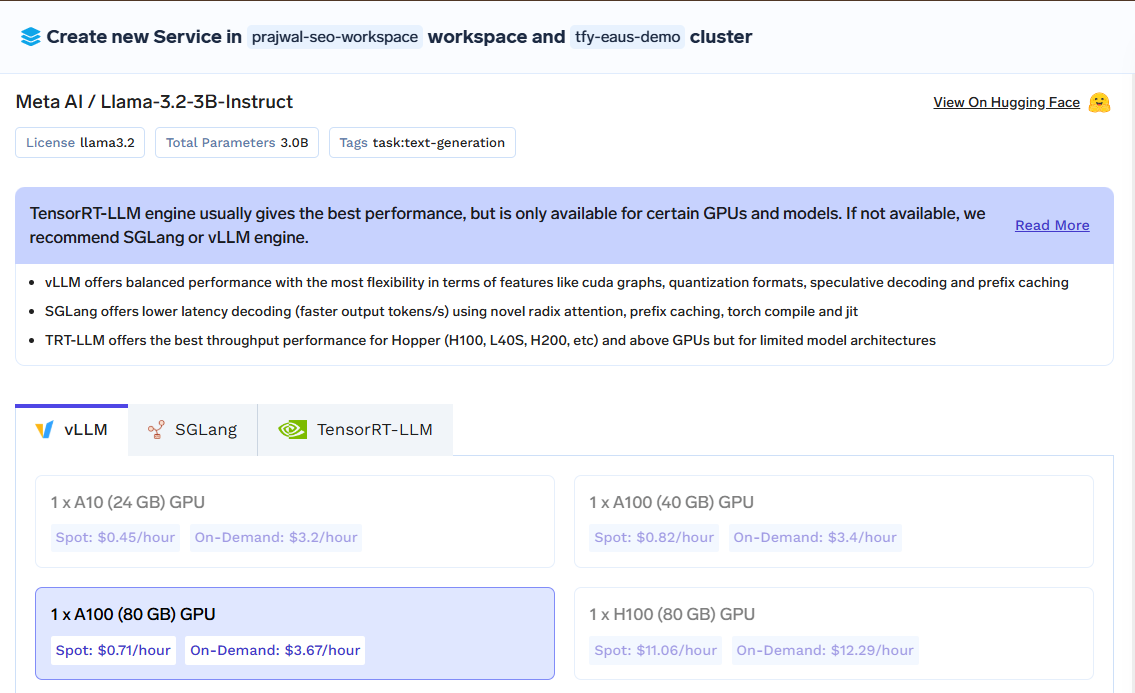Click the Total Parameters 3.0B badge
The image size is (1135, 693).
click(x=237, y=143)
